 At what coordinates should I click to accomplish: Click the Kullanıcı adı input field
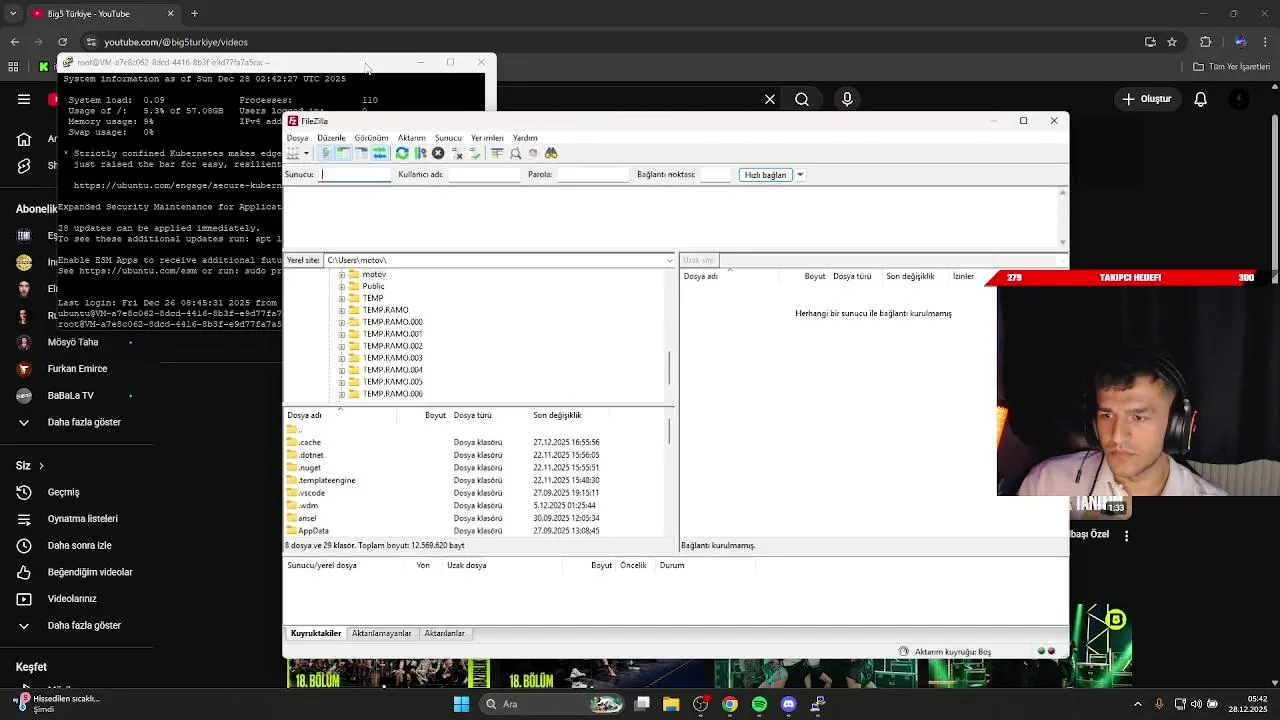click(x=485, y=174)
